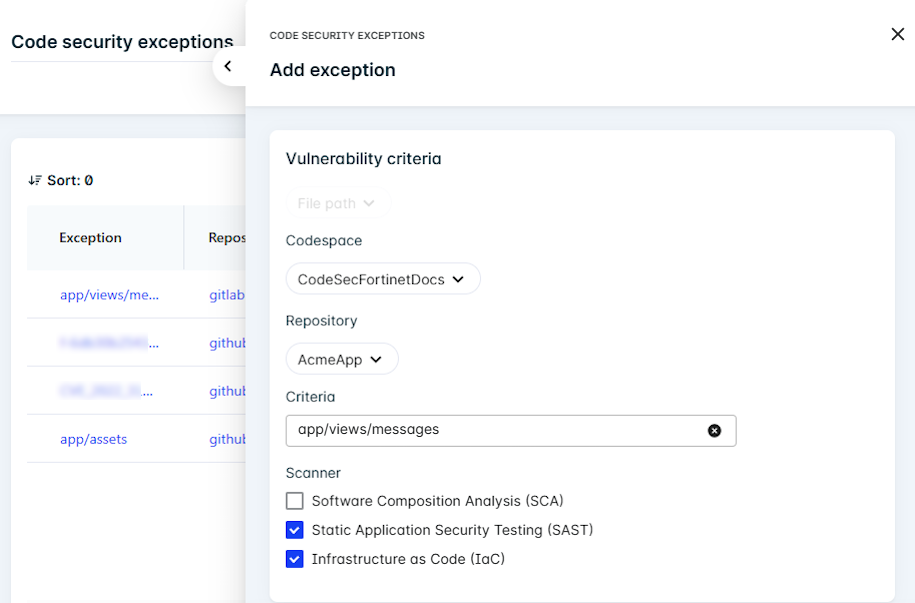Image resolution: width=915 pixels, height=603 pixels.
Task: Click the Sort icon
Action: 35,180
